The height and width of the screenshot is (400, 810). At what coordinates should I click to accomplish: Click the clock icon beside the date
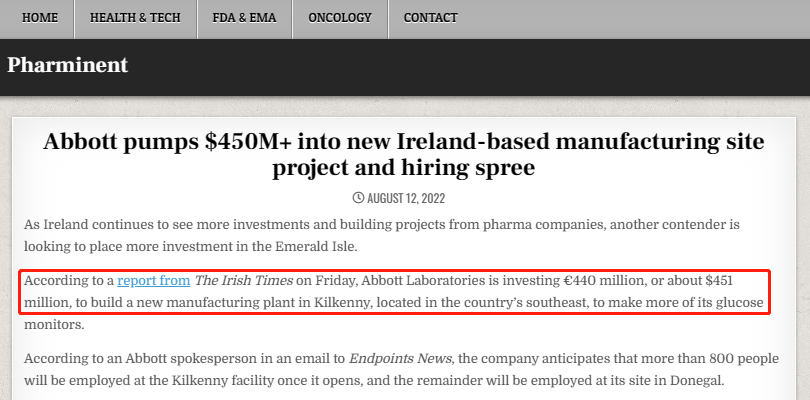click(x=358, y=197)
